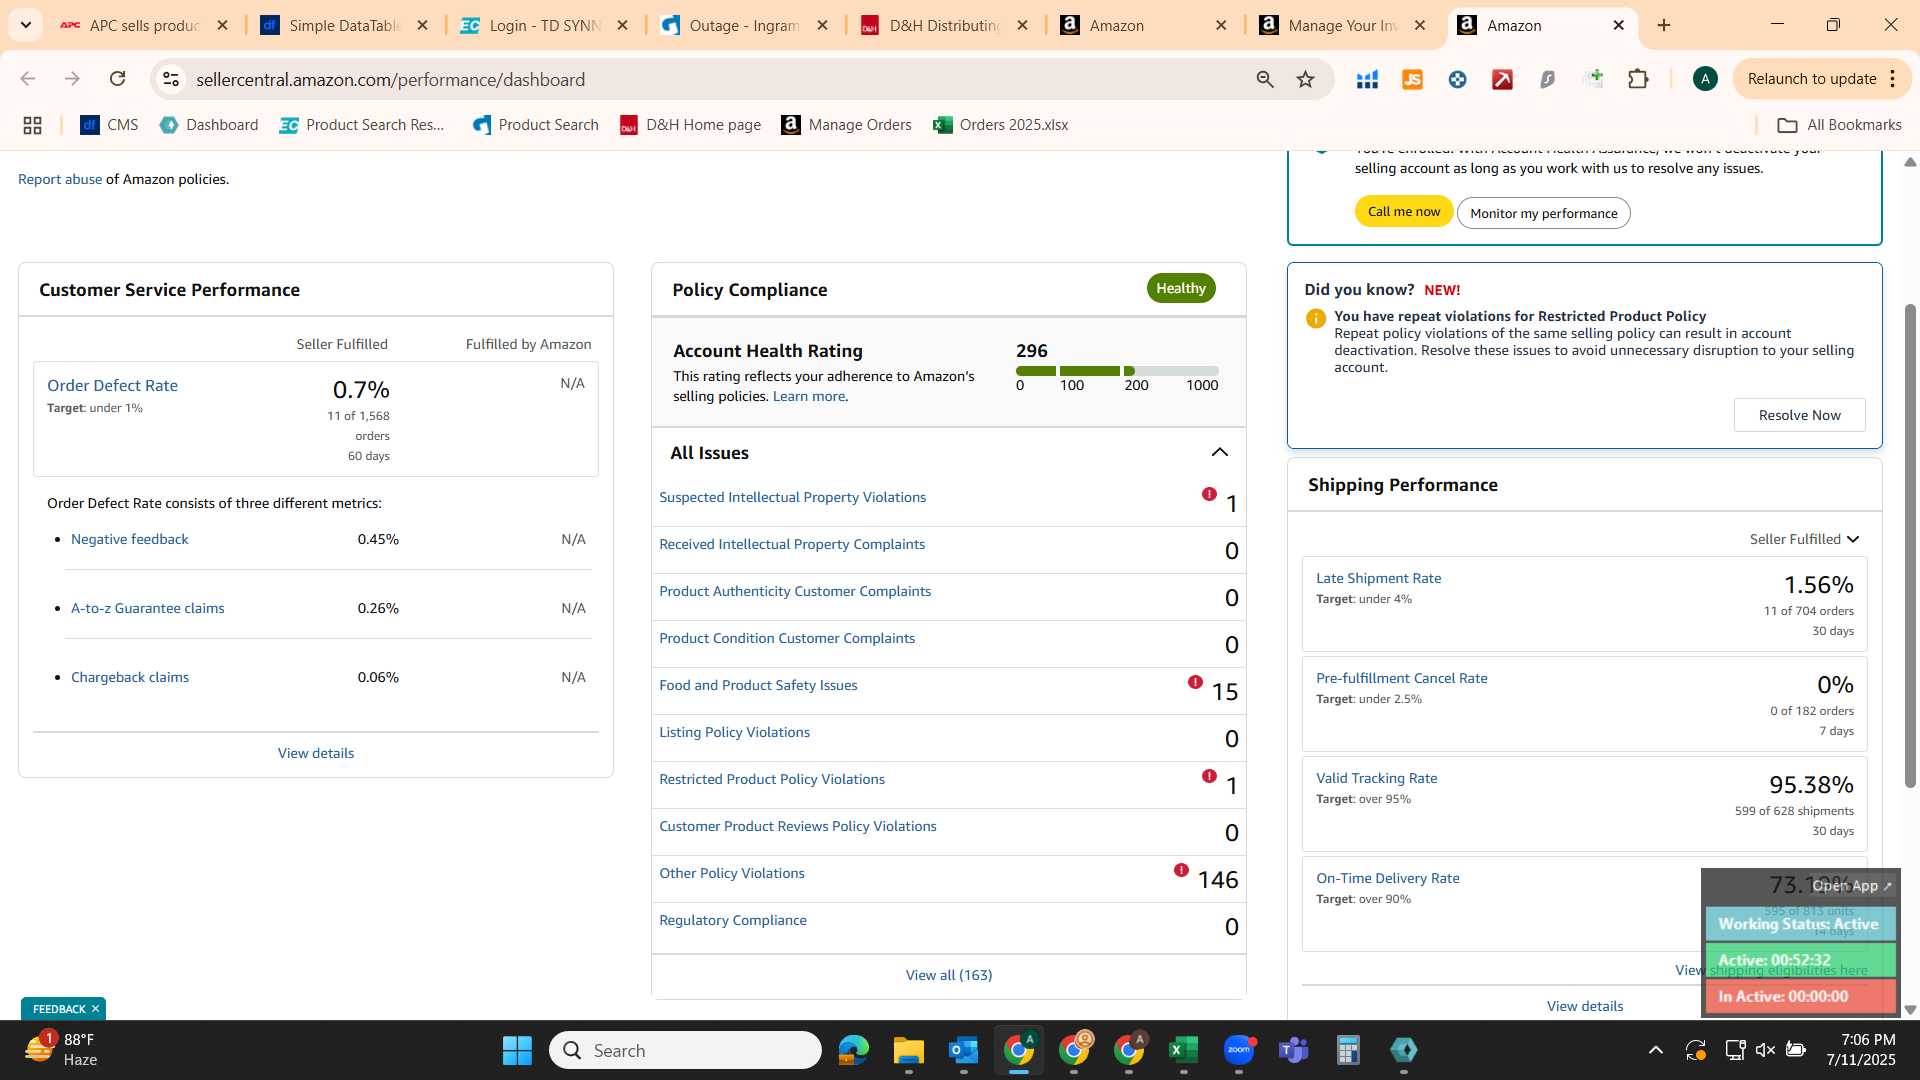Click Open App on the status widget
The image size is (1920, 1080).
[x=1851, y=886]
